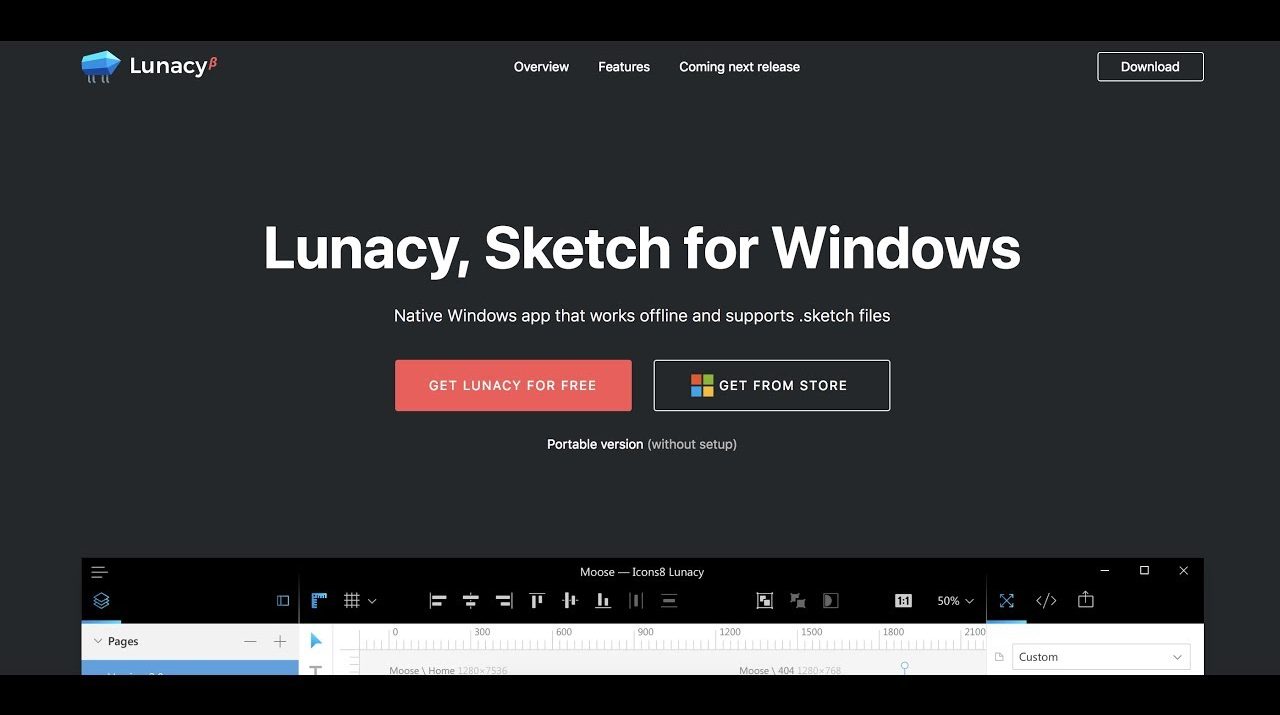This screenshot has height=715, width=1280.
Task: Toggle the rulers display icon
Action: (x=319, y=601)
